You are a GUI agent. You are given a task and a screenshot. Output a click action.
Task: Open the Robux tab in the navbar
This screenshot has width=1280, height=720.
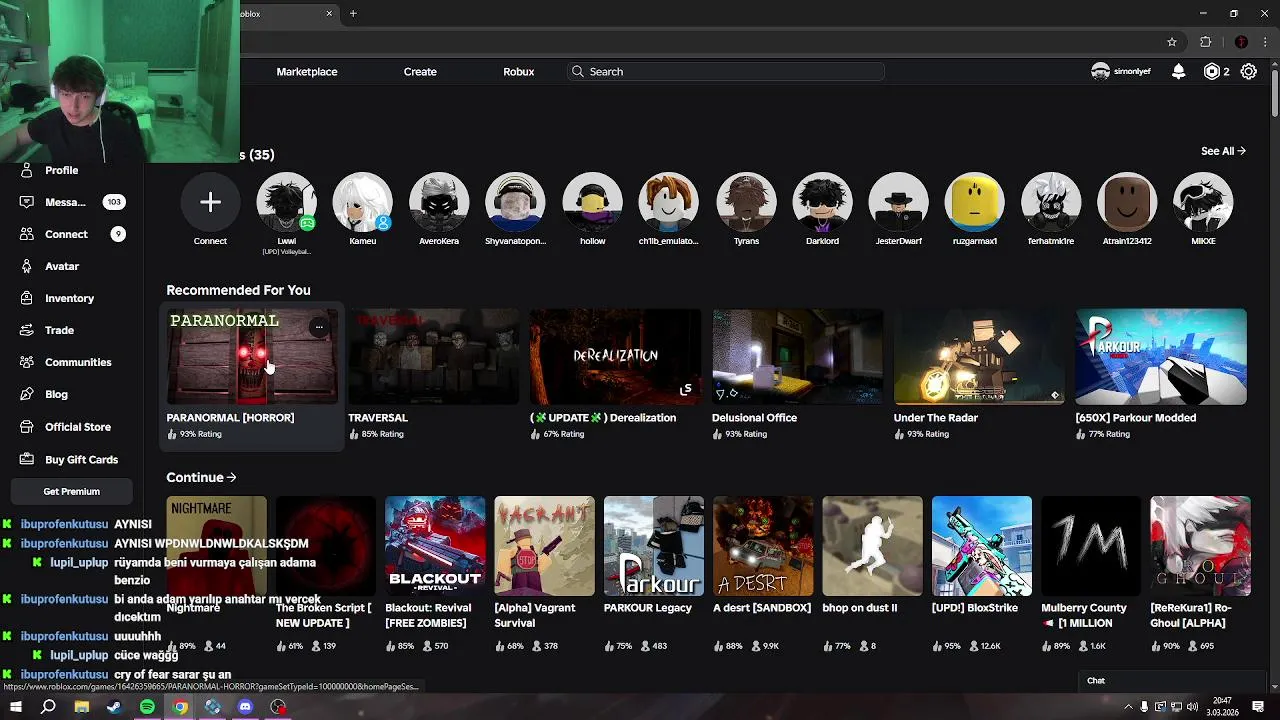[519, 72]
